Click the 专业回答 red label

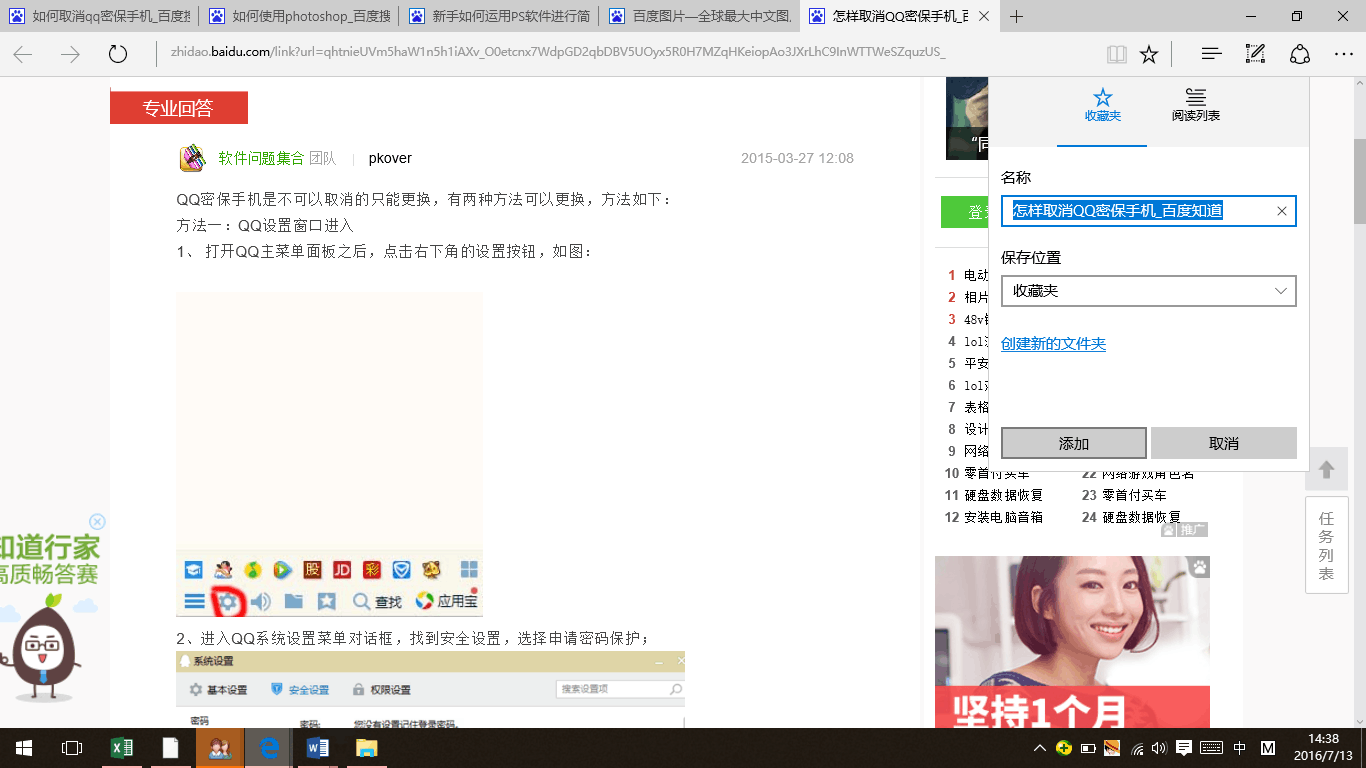pyautogui.click(x=178, y=108)
